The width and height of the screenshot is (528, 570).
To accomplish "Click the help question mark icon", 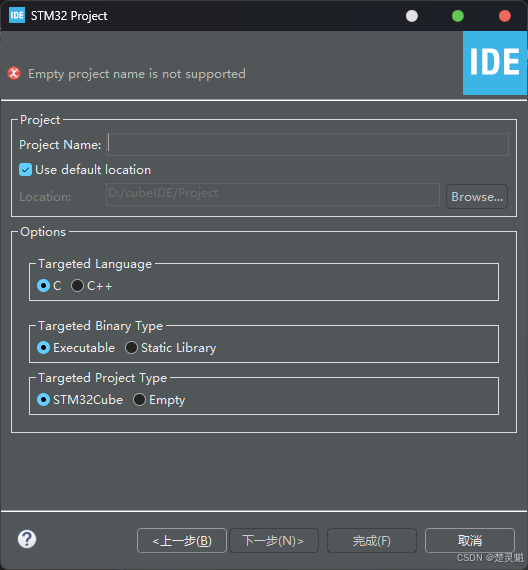I will pyautogui.click(x=27, y=539).
